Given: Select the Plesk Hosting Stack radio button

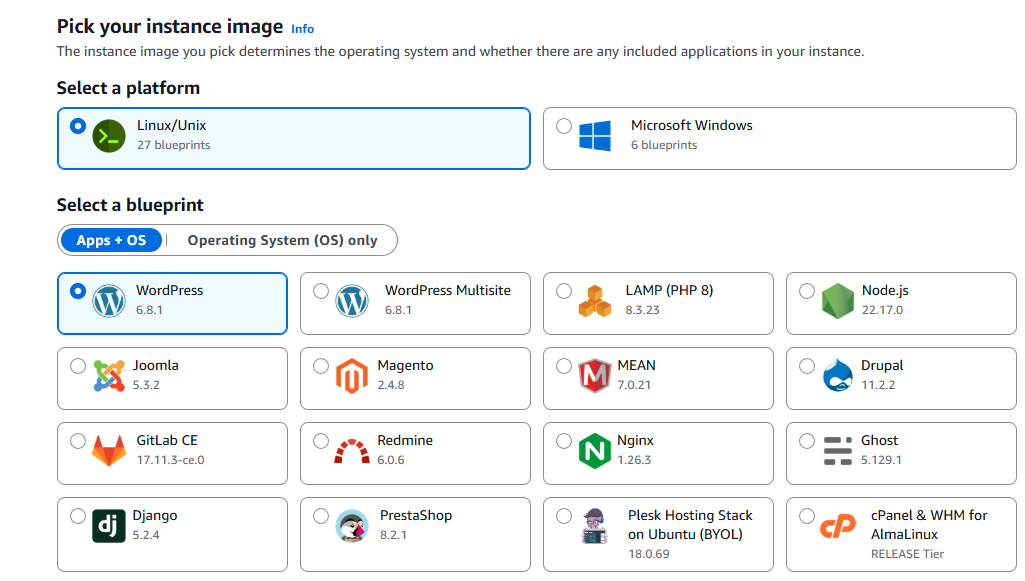Looking at the screenshot, I should [564, 516].
